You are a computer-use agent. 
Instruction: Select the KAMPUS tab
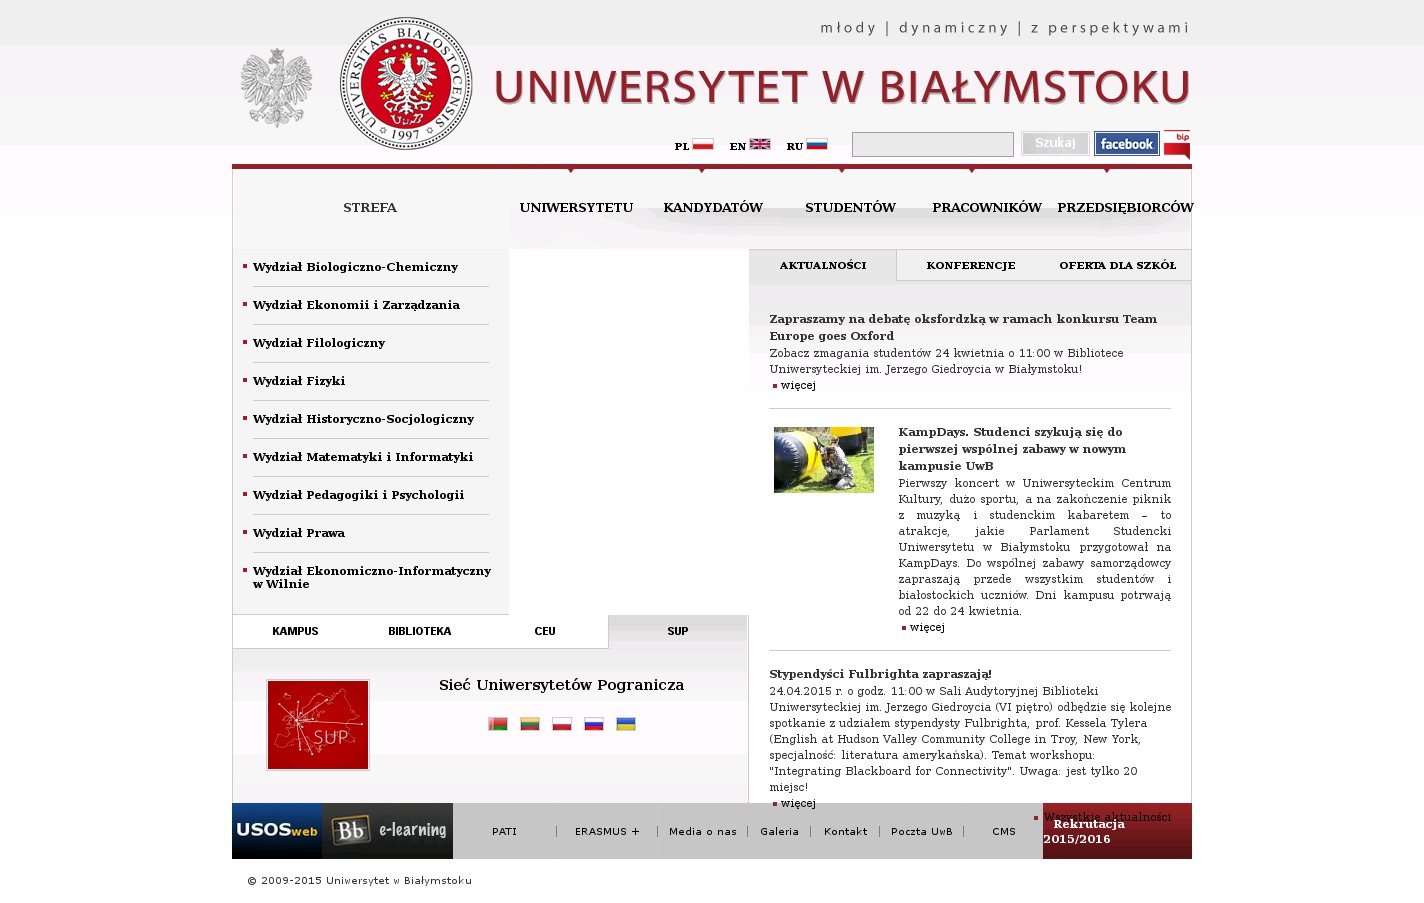(295, 631)
